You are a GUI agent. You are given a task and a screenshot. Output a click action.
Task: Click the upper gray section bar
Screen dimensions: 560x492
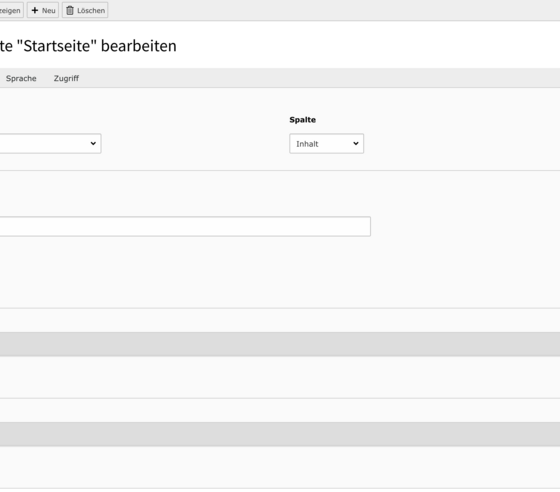point(280,344)
